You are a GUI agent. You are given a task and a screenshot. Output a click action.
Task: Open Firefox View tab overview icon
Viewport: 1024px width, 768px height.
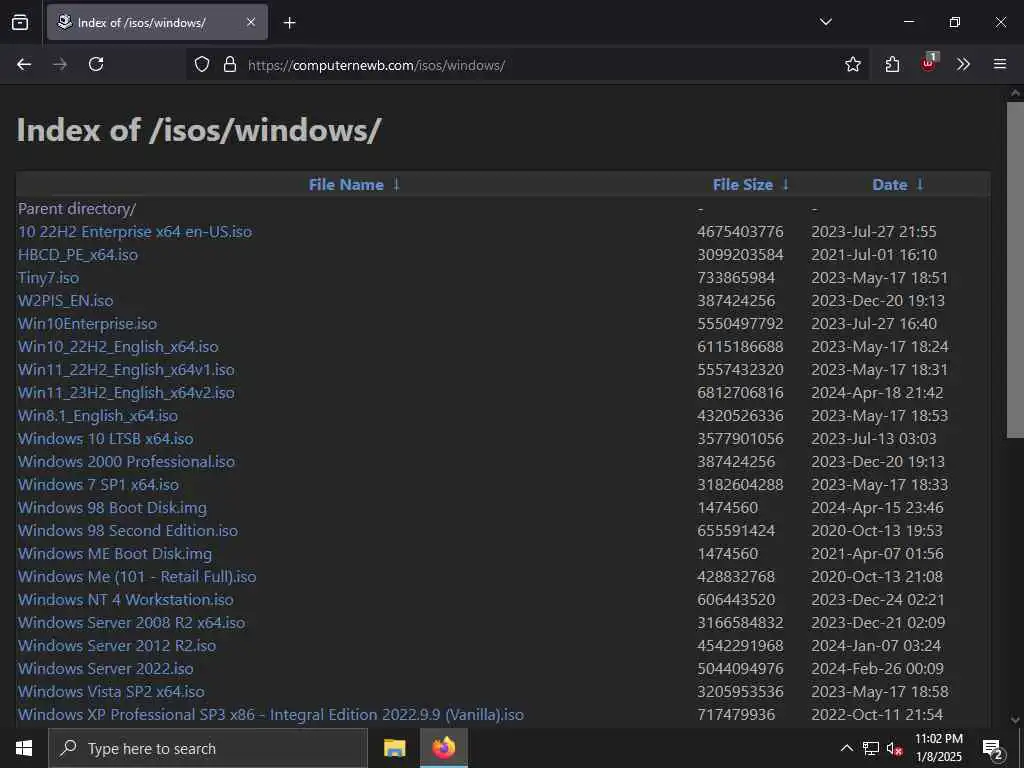pos(20,22)
